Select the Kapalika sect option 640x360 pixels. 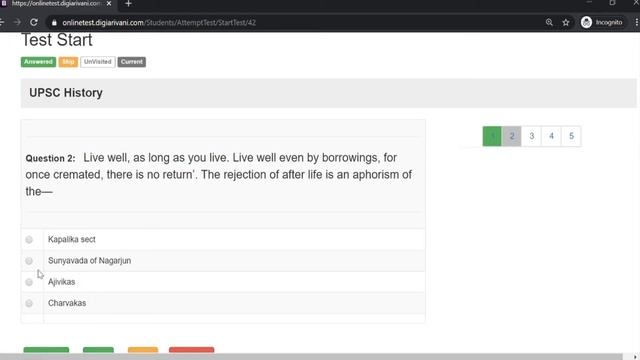tap(29, 240)
